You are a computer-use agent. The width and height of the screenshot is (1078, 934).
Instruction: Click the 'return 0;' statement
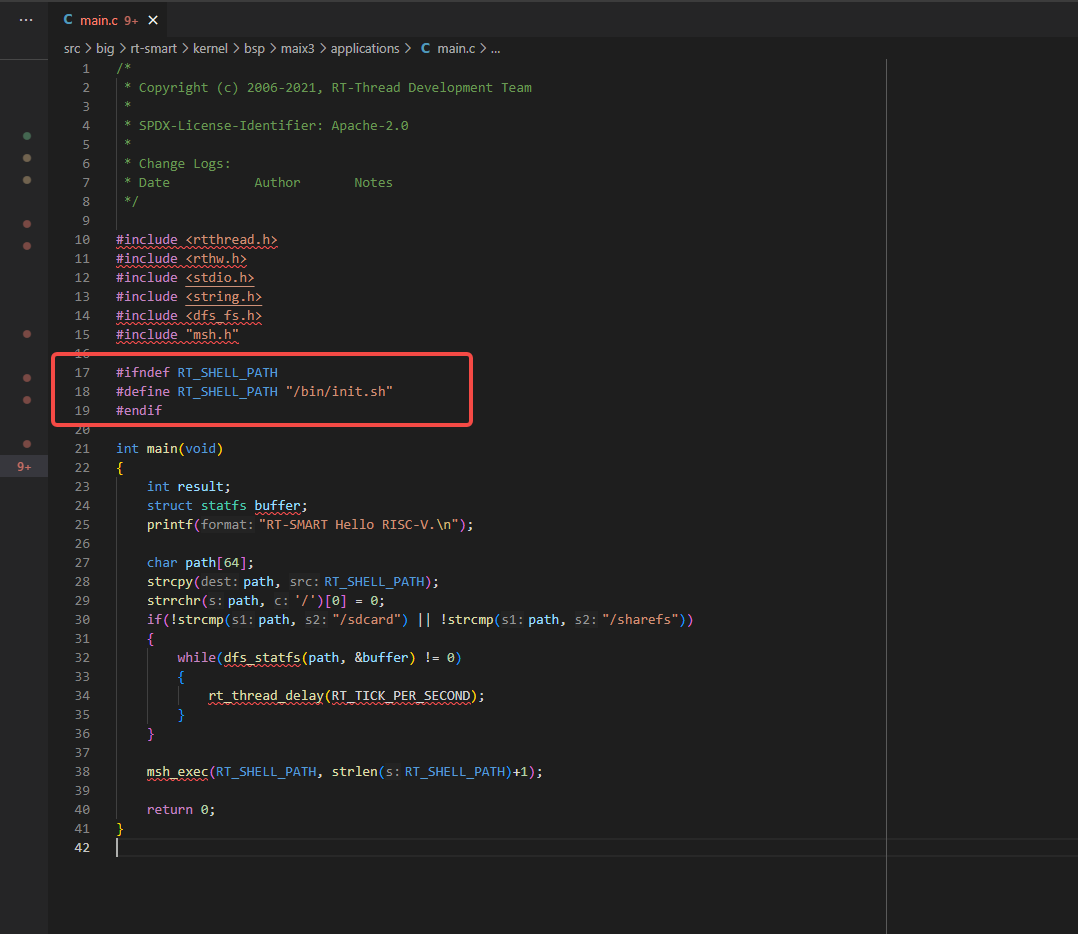(x=181, y=810)
